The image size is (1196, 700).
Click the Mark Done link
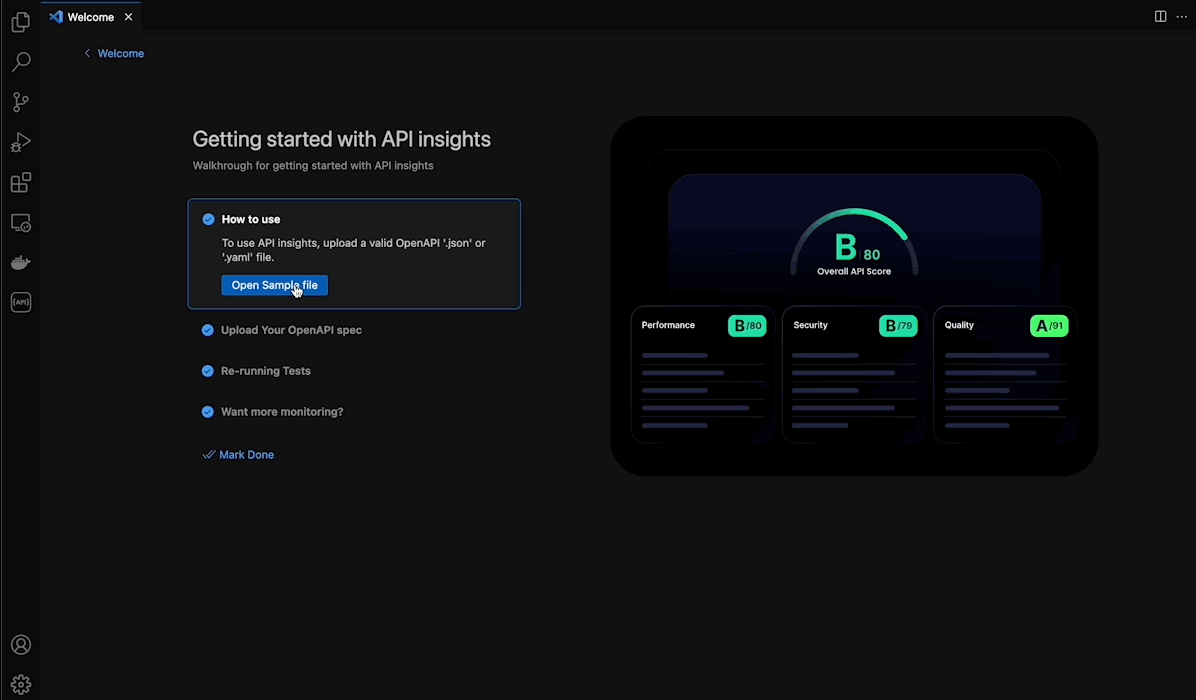(x=246, y=454)
